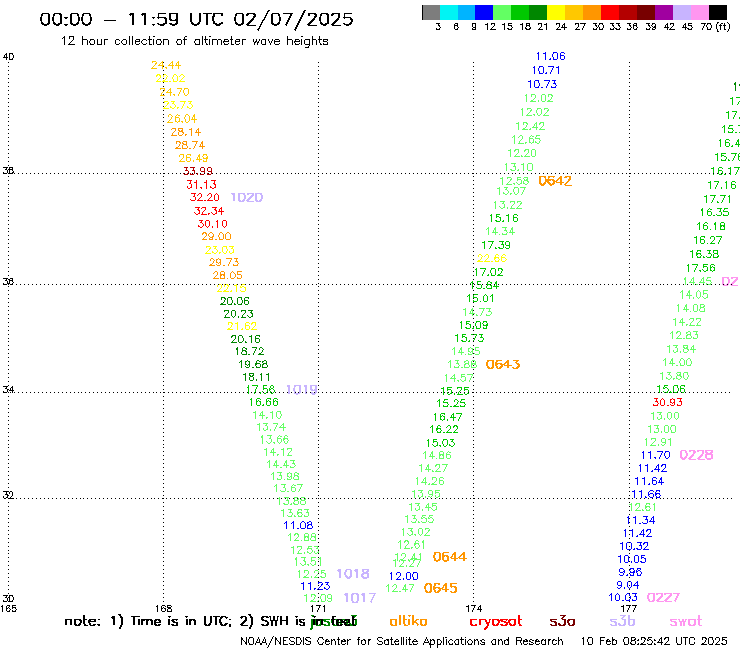Click the gray swatch in the color legend
The image size is (740, 650).
click(431, 12)
